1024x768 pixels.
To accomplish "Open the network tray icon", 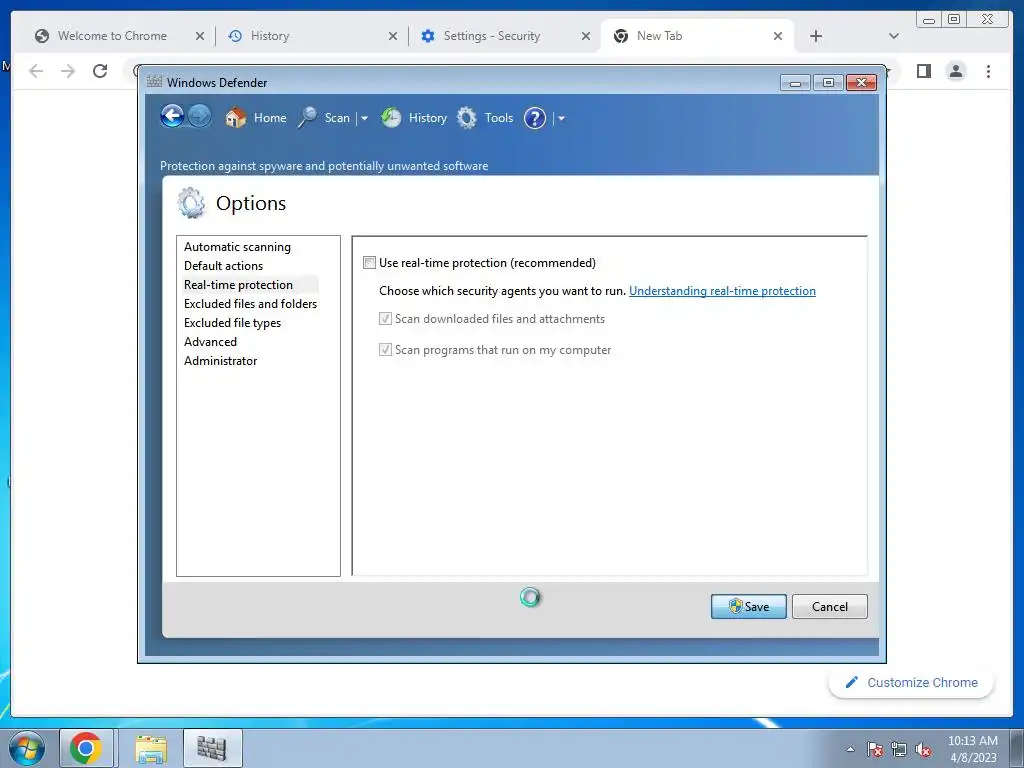I will point(899,749).
